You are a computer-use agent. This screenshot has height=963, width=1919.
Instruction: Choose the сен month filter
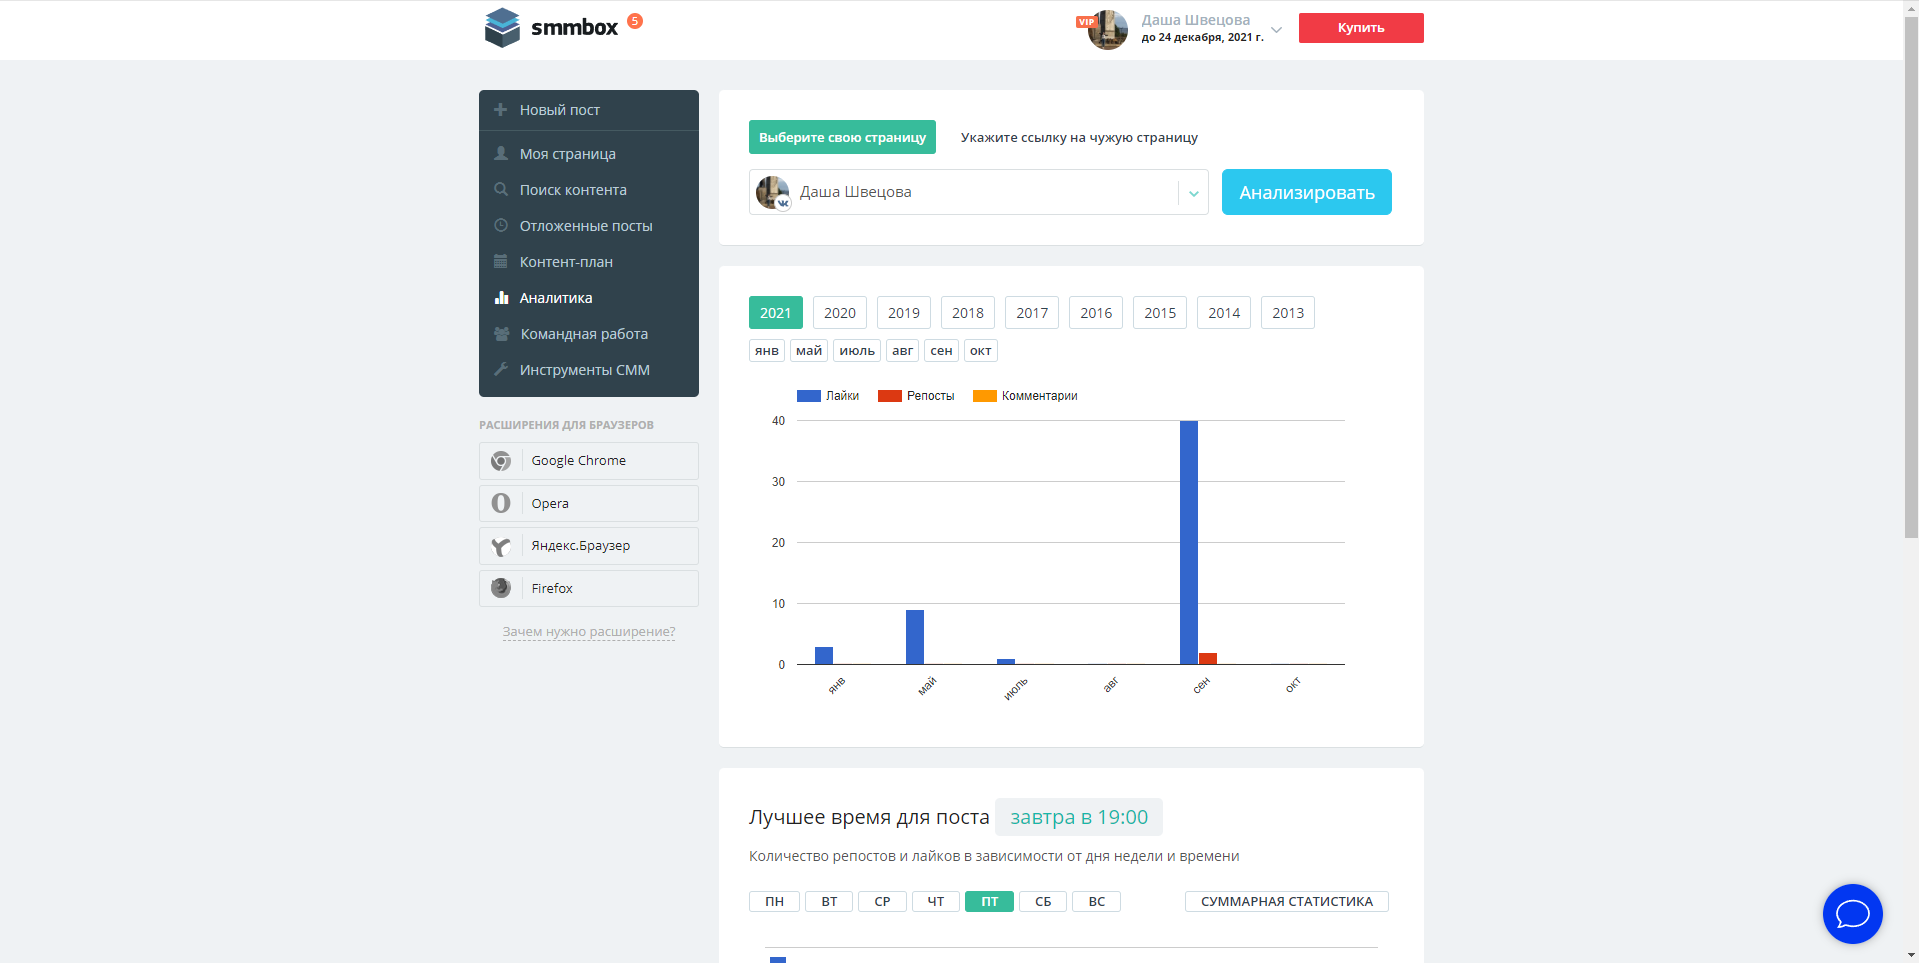941,350
